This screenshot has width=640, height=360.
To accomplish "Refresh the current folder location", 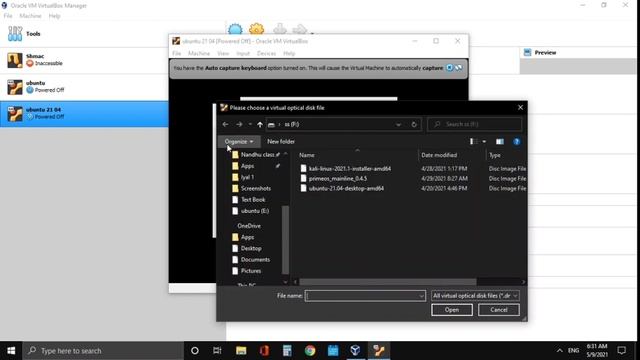I will [x=414, y=124].
